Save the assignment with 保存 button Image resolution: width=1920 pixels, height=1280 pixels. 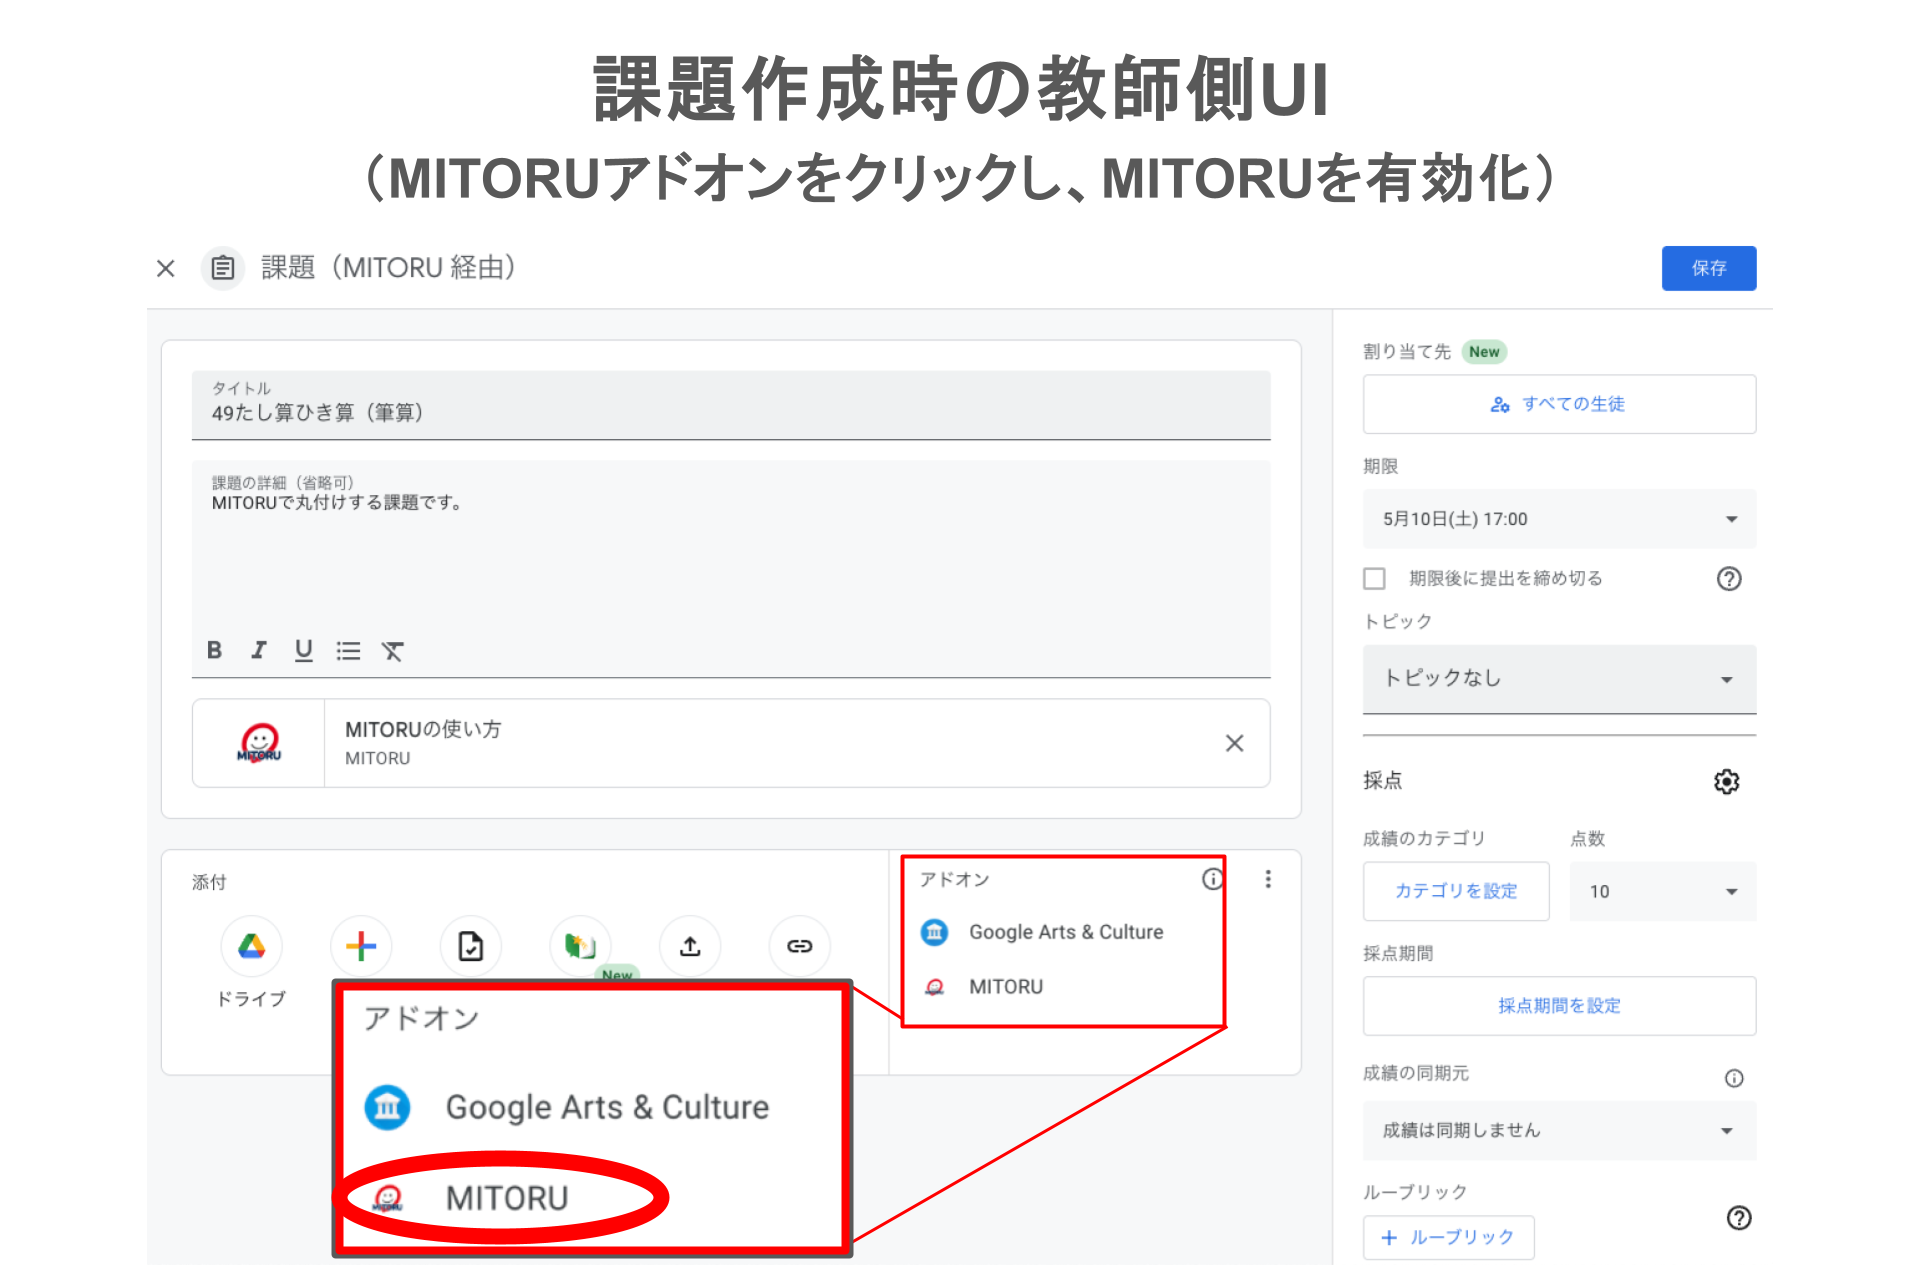[1708, 268]
